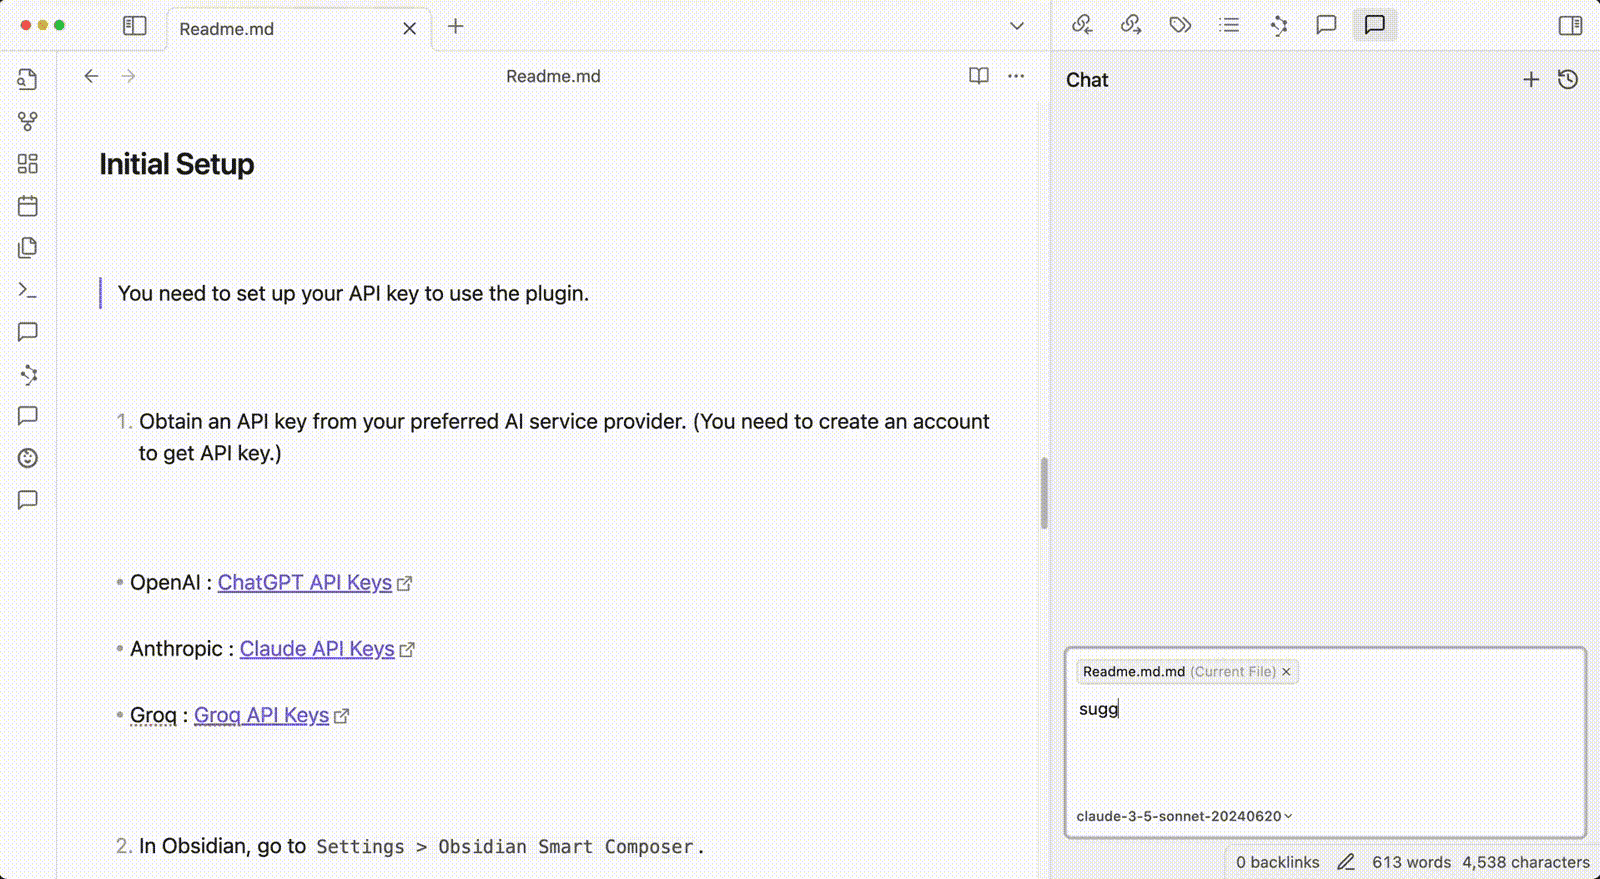This screenshot has height=879, width=1600.
Task: Click the pencil editing-mode status icon
Action: click(x=1346, y=862)
